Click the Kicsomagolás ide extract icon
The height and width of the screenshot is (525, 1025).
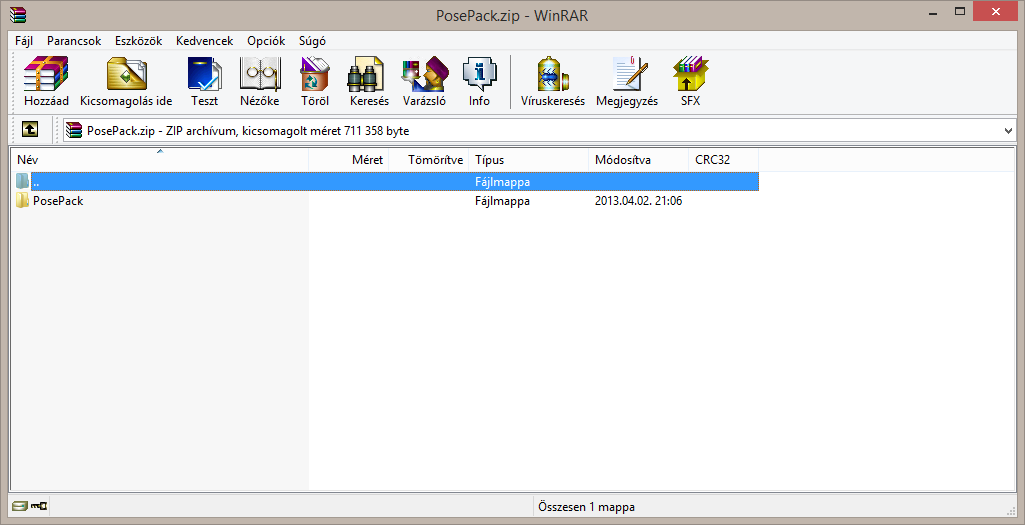click(x=127, y=74)
